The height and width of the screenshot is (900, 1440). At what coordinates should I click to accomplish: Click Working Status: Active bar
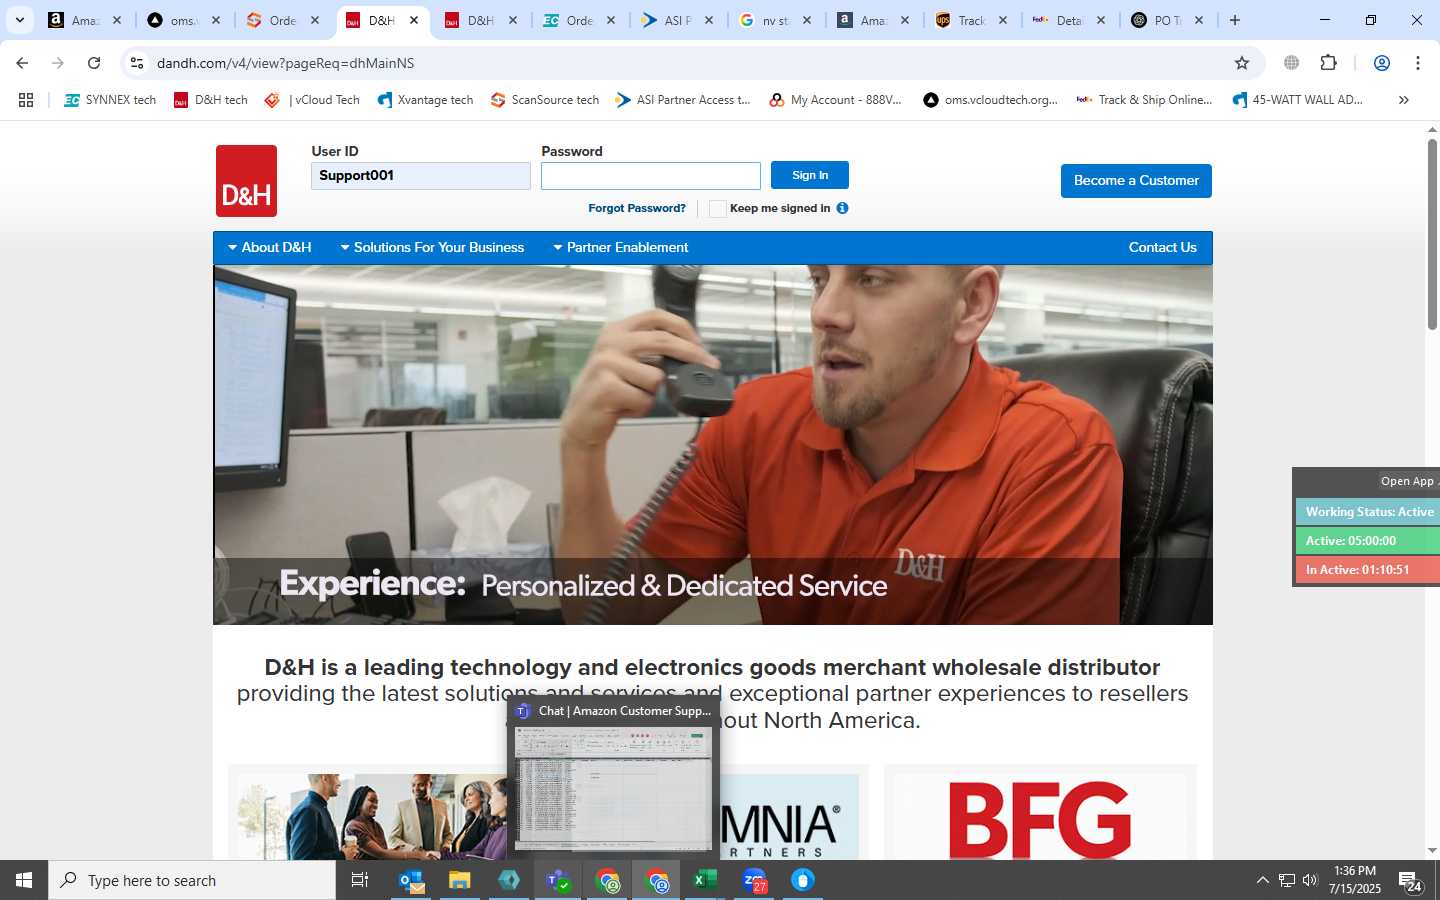[x=1368, y=512]
